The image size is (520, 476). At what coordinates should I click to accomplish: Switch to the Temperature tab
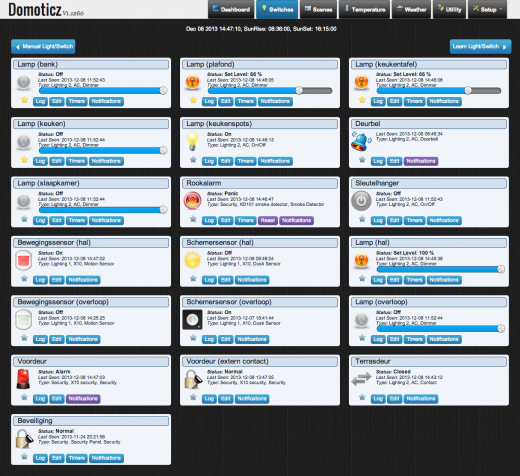pyautogui.click(x=365, y=10)
